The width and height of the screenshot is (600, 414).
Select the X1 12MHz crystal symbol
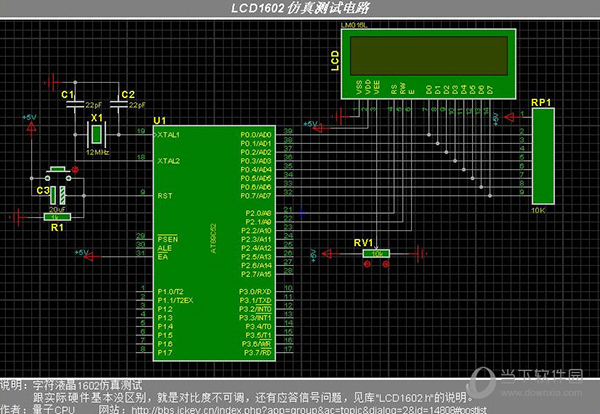pos(96,134)
